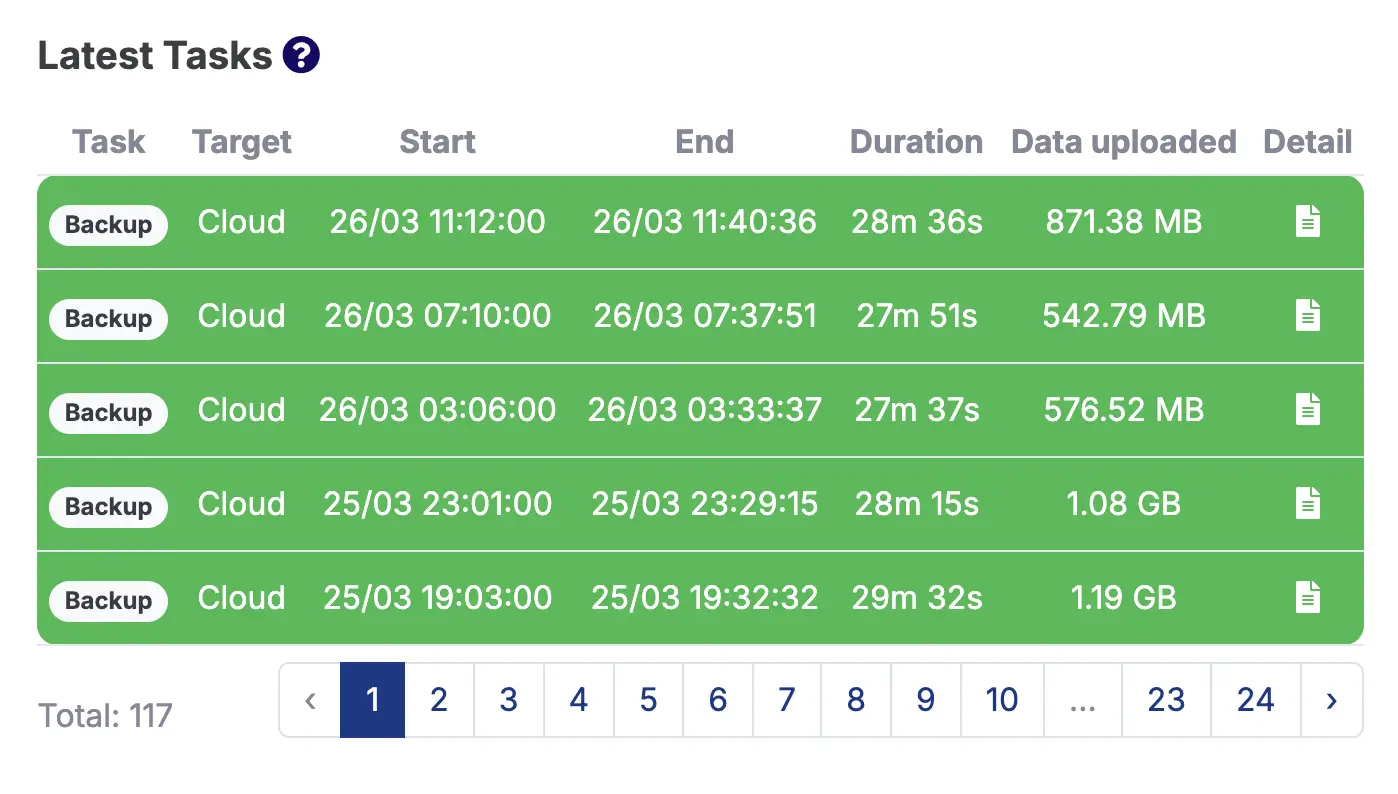Open detail document for 26/03 11:12:00 backup
Viewport: 1398px width, 794px height.
coord(1308,221)
